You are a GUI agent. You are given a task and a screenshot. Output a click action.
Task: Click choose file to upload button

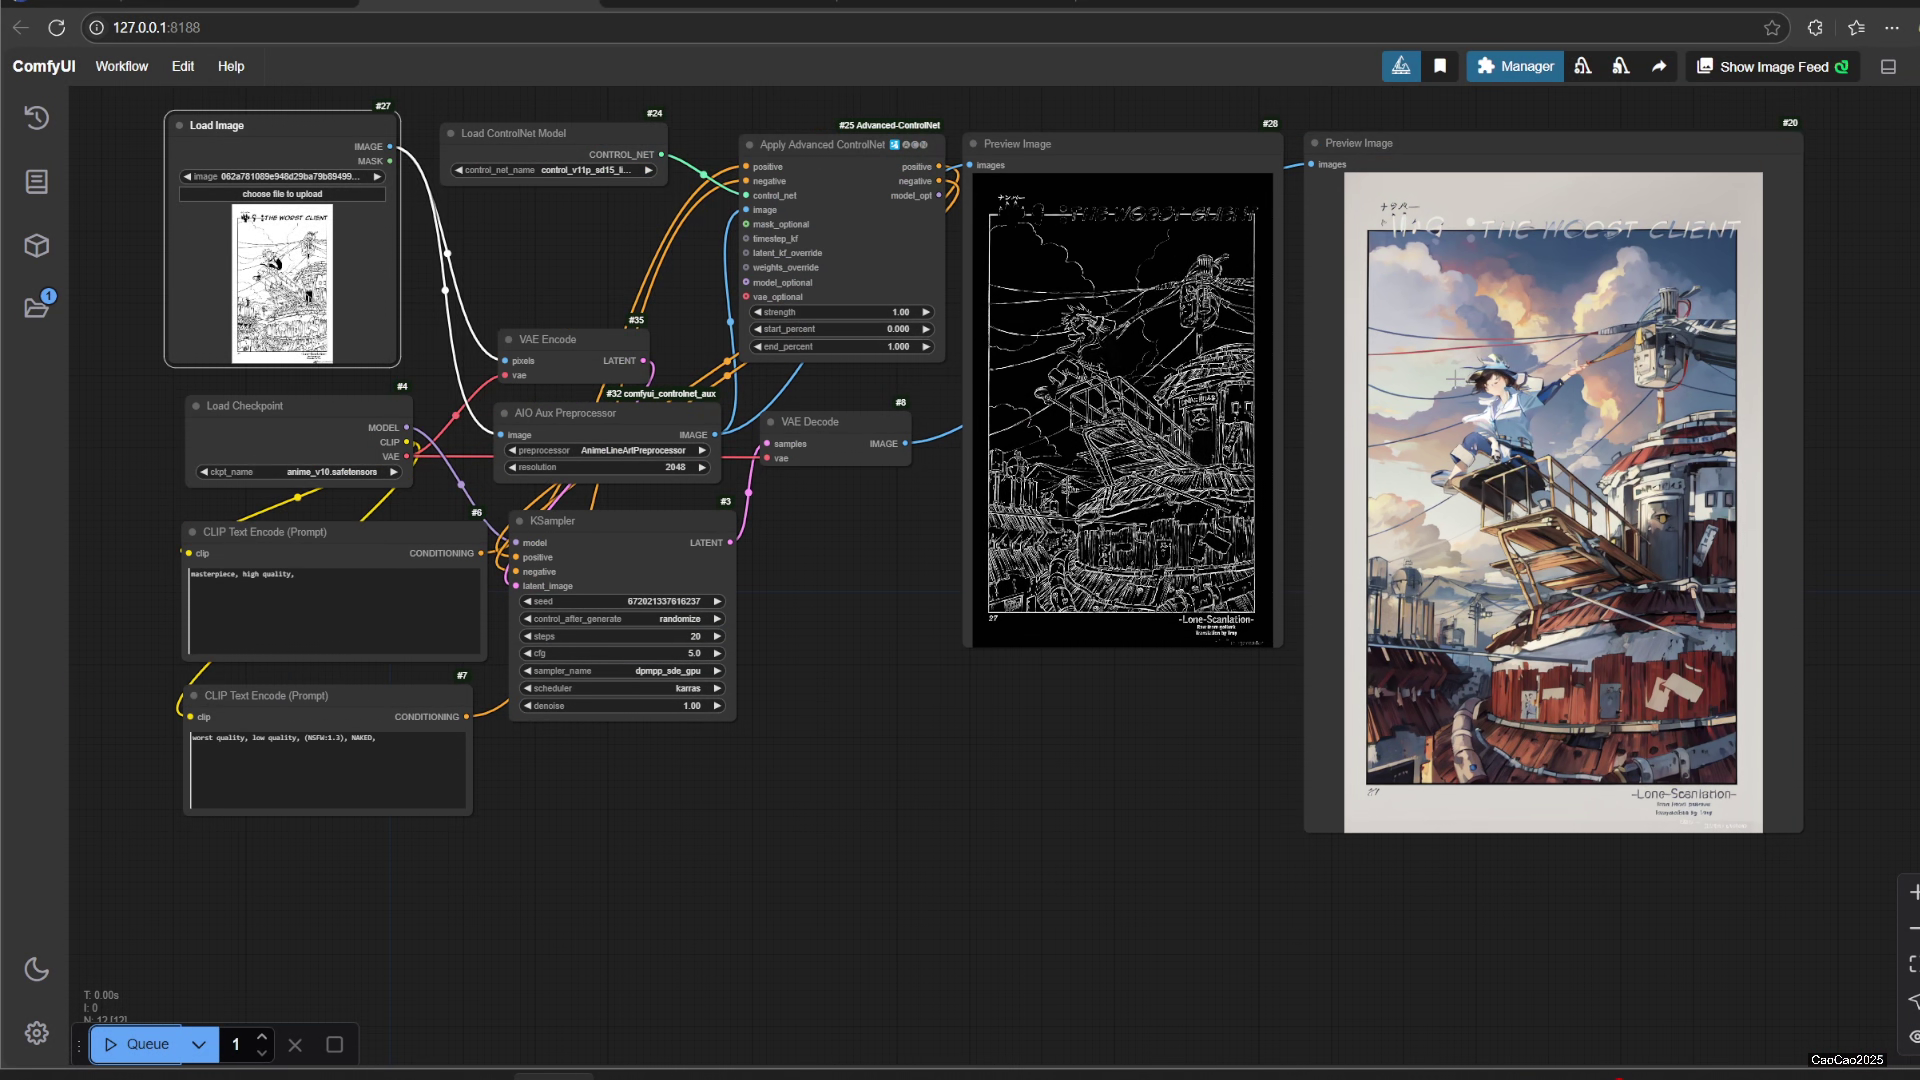(x=282, y=194)
